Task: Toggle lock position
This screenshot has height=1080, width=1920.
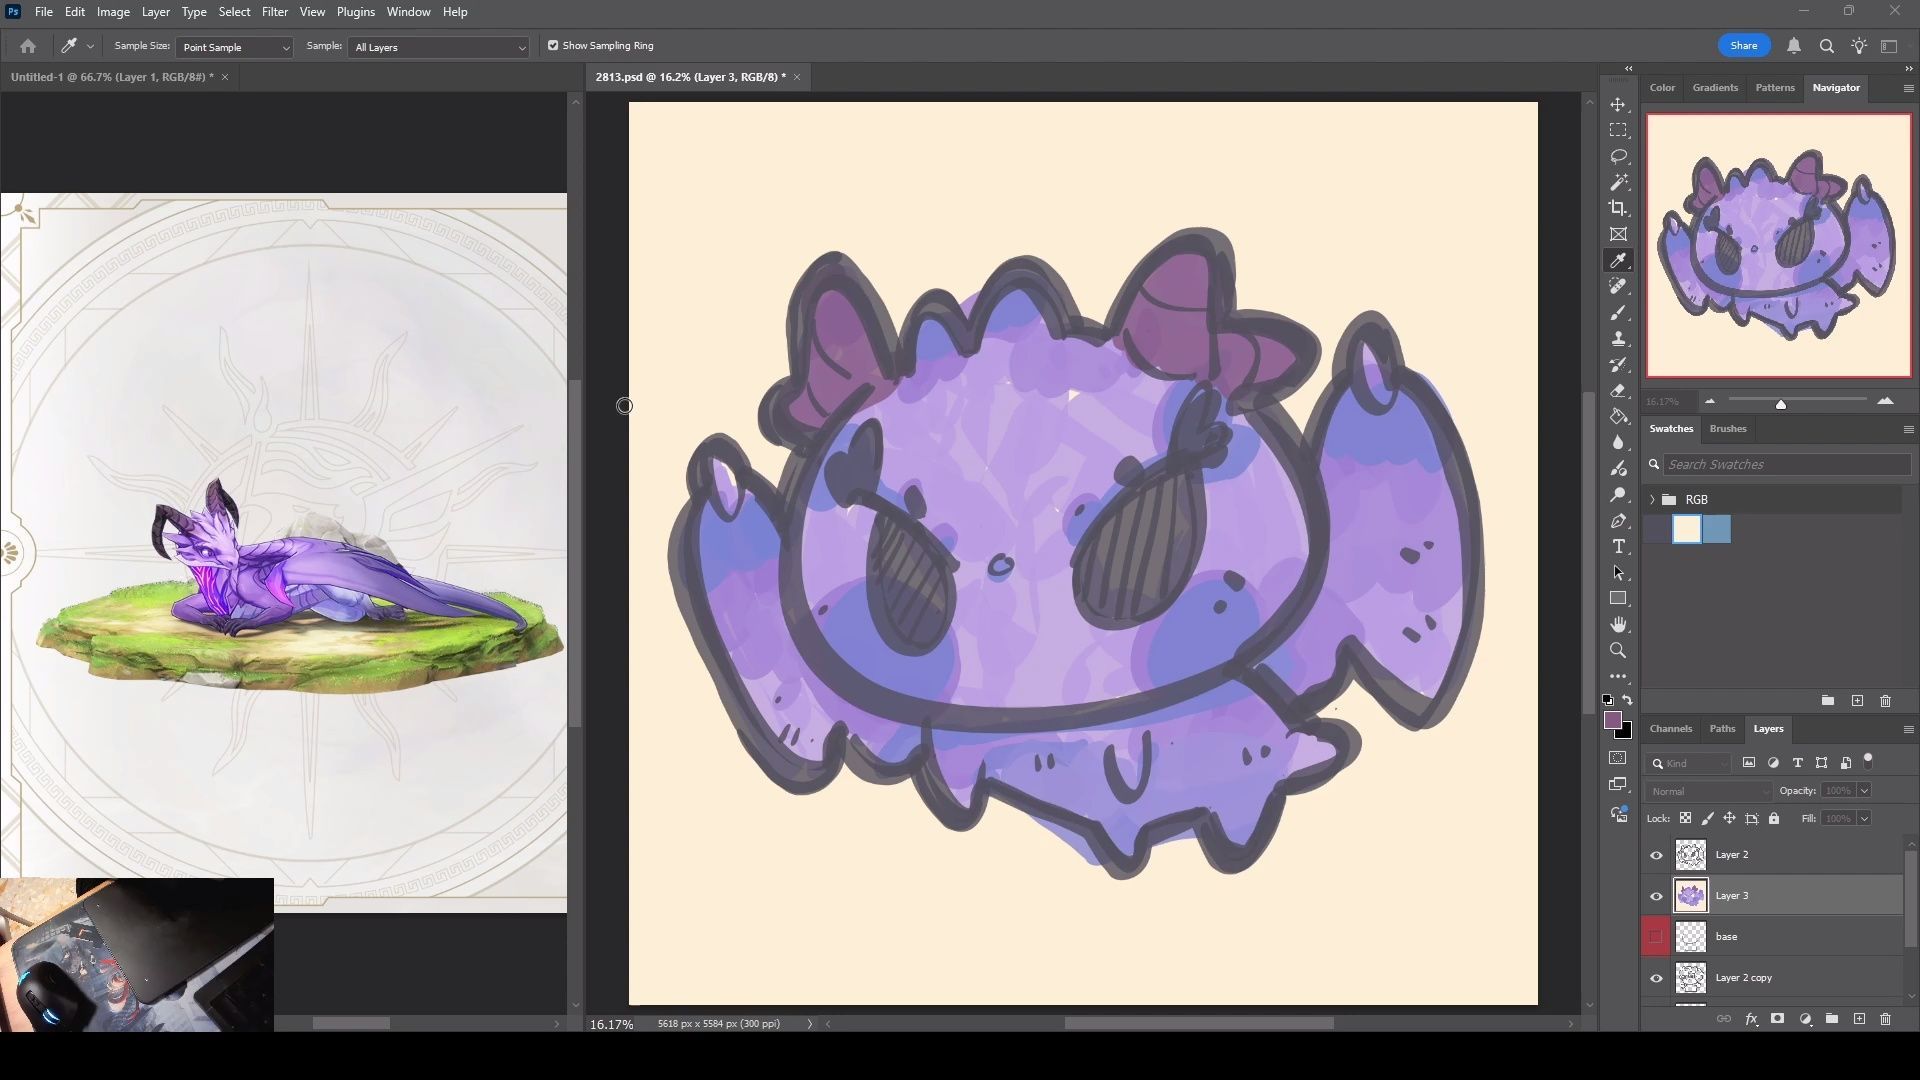Action: [x=1729, y=818]
